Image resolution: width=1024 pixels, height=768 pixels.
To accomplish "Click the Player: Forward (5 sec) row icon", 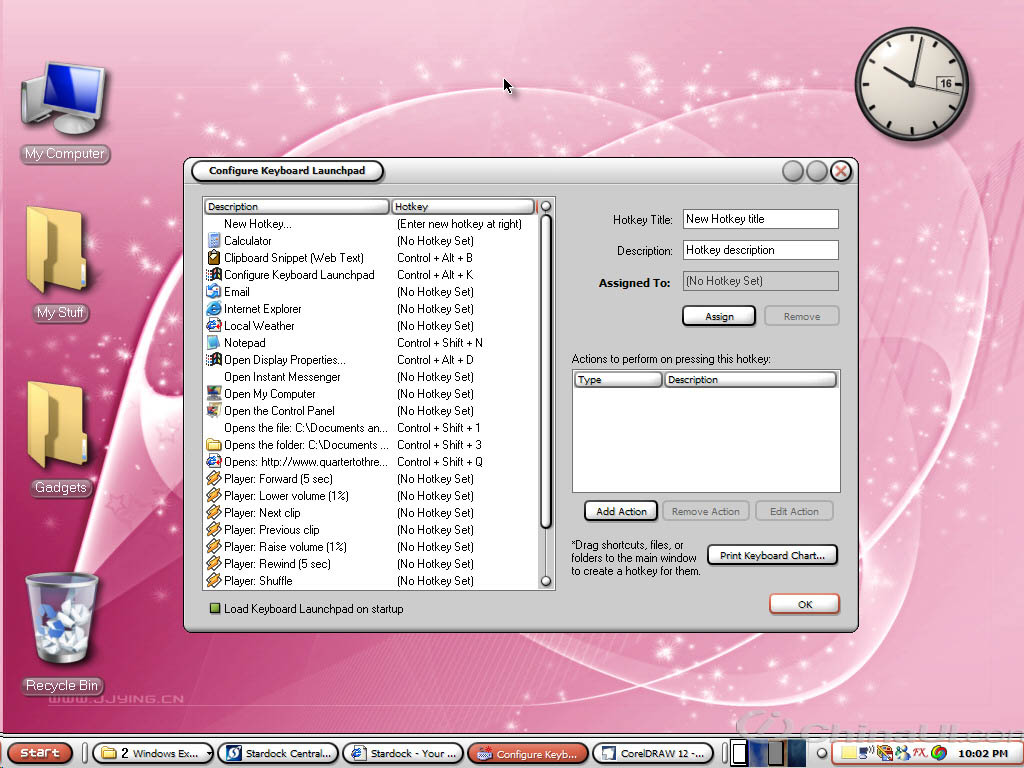I will [214, 479].
